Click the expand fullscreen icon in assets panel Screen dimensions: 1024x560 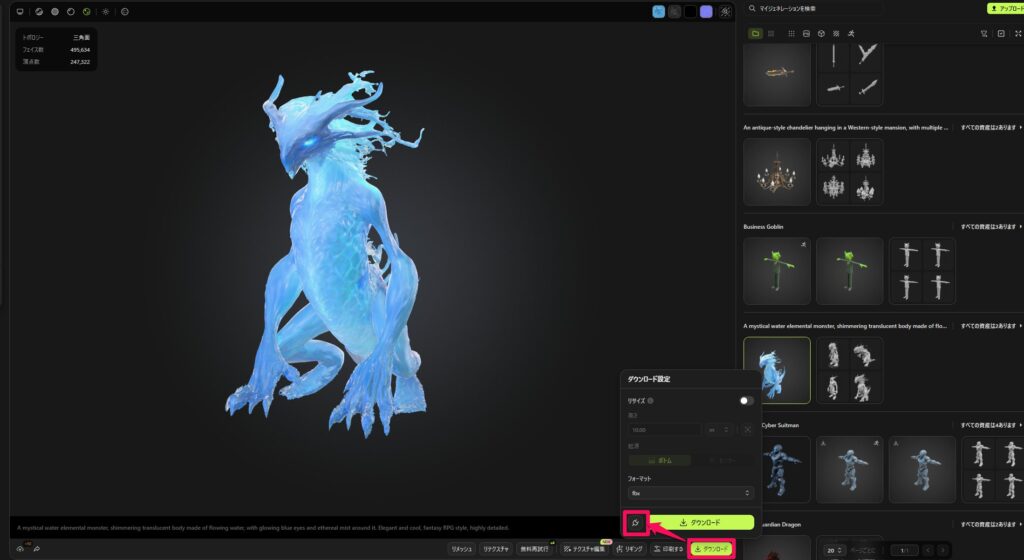[x=1017, y=33]
